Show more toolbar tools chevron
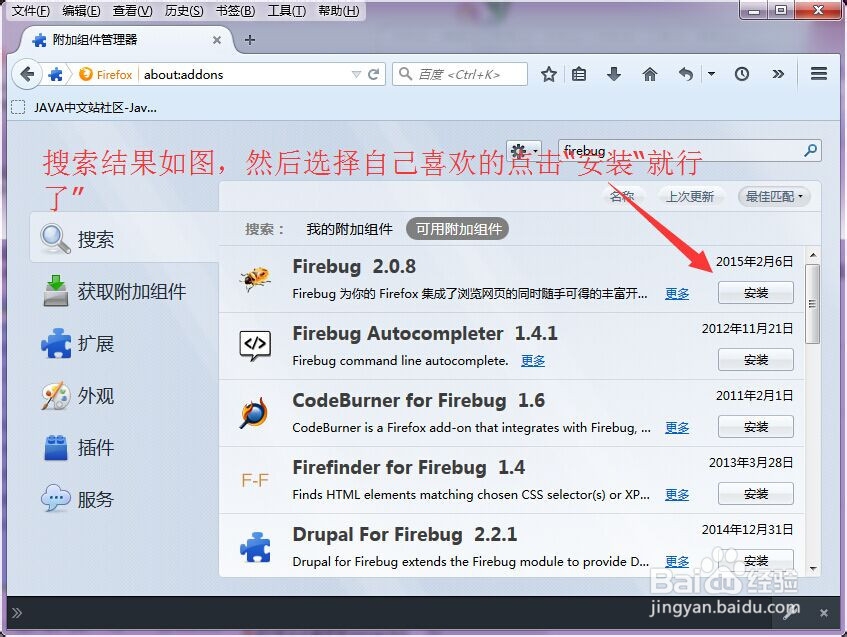Viewport: 847px width, 637px height. 778,74
